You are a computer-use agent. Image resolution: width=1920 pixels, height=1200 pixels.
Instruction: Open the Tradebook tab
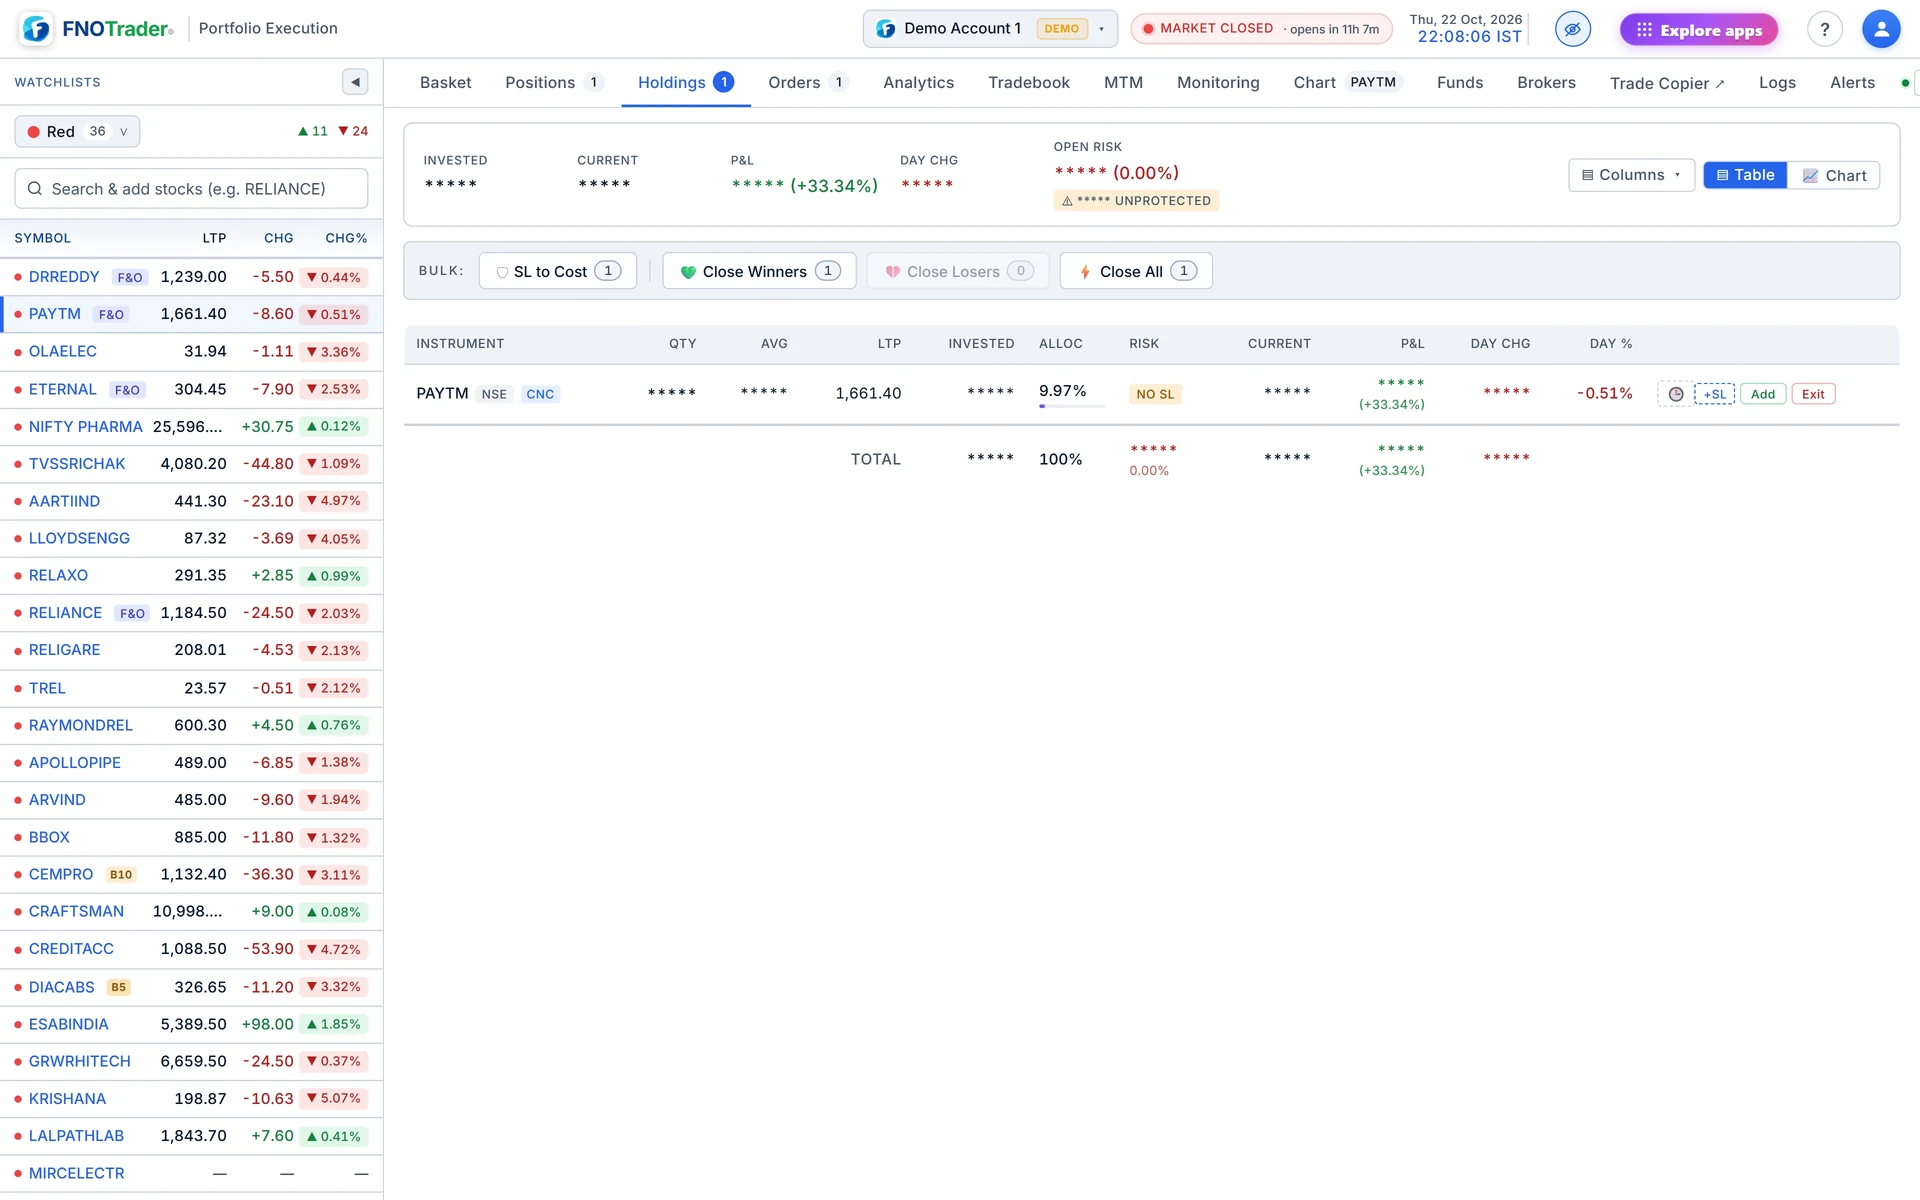(x=1028, y=83)
